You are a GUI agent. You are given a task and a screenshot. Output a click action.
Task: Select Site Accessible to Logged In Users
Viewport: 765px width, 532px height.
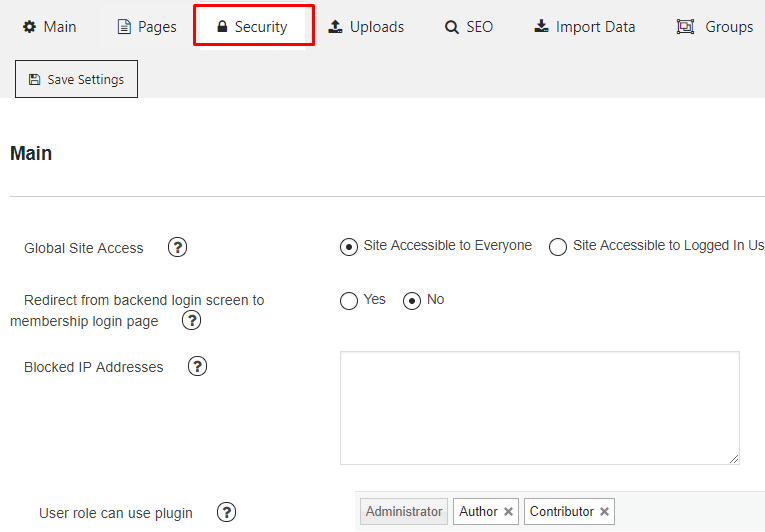click(x=558, y=247)
